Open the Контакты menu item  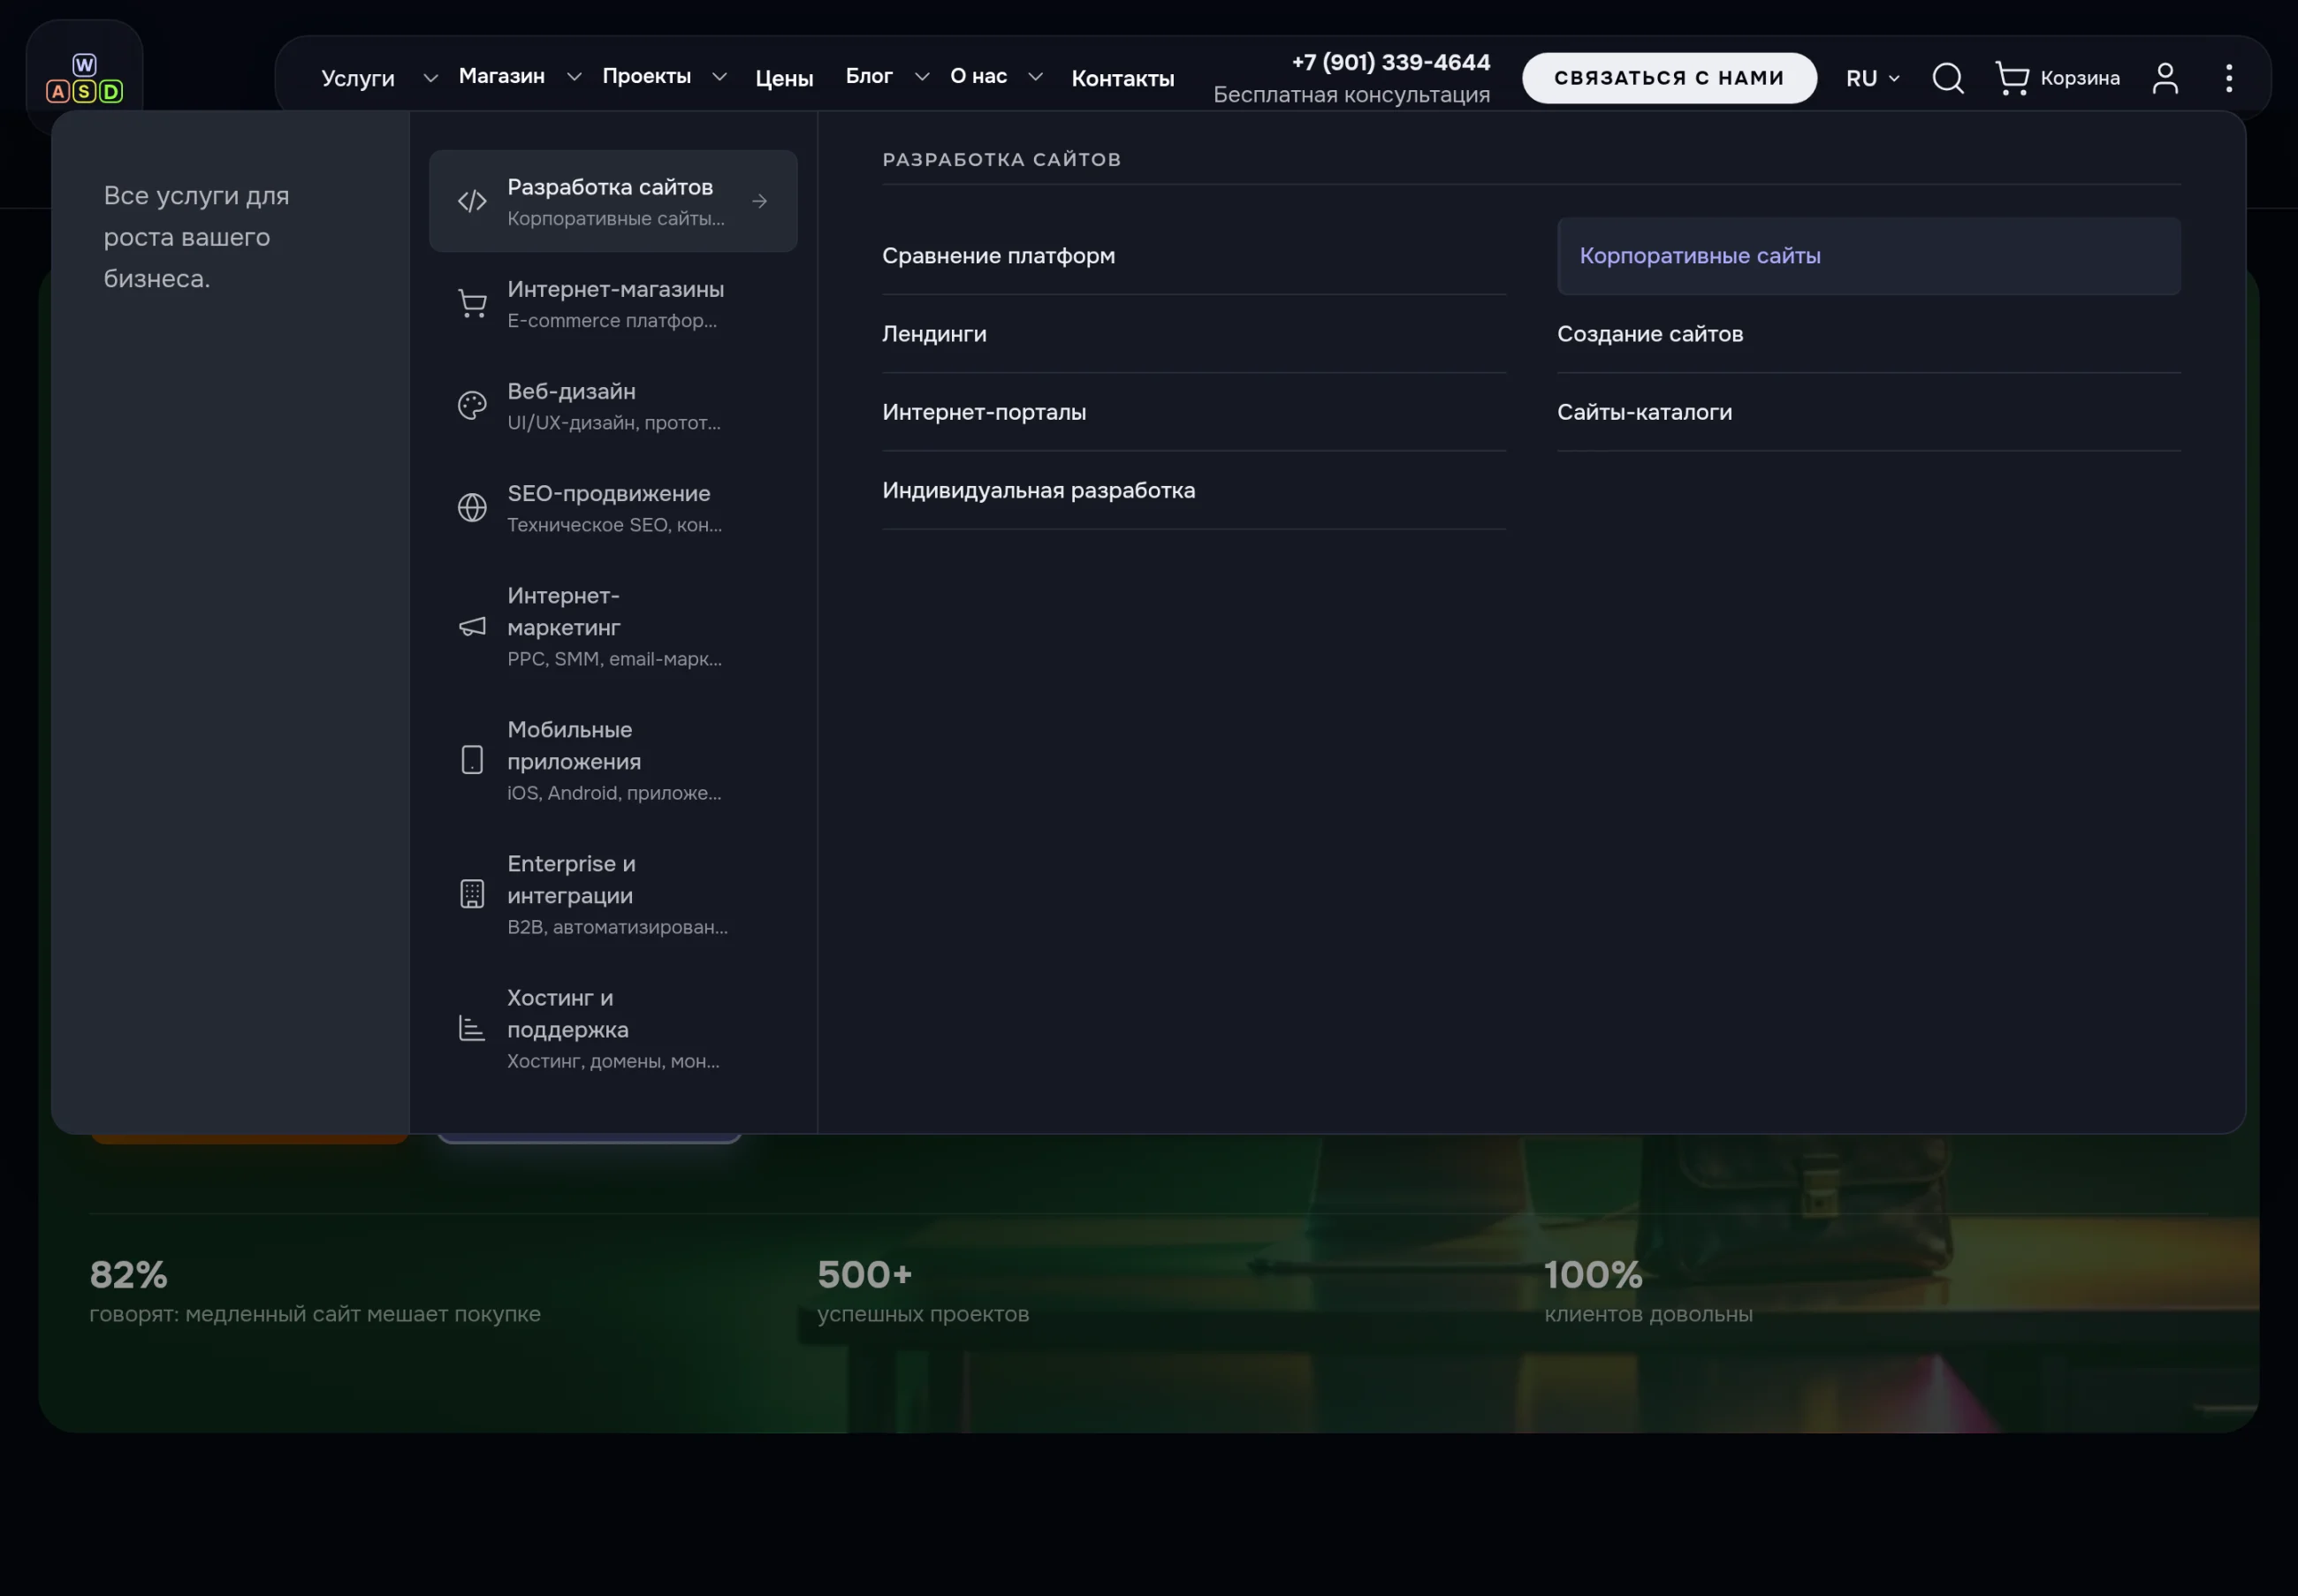coord(1123,78)
